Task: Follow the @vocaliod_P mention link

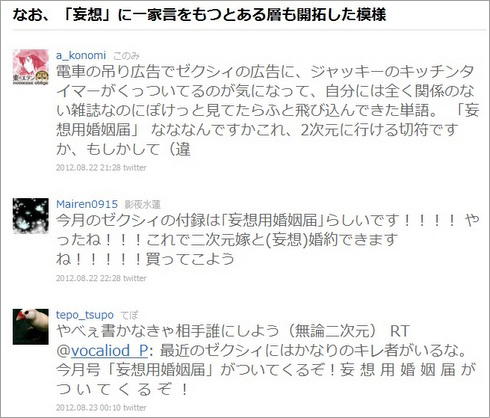Action: point(102,351)
